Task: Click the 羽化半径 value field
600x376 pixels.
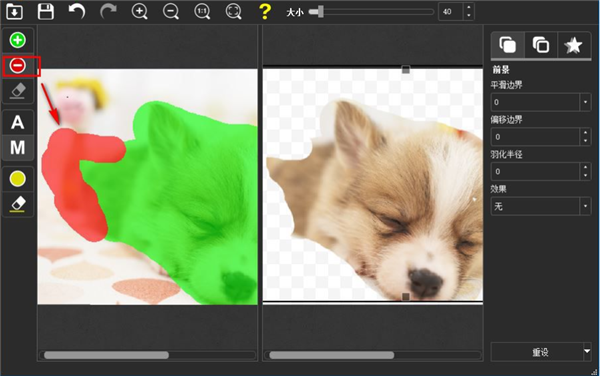Action: tap(535, 171)
